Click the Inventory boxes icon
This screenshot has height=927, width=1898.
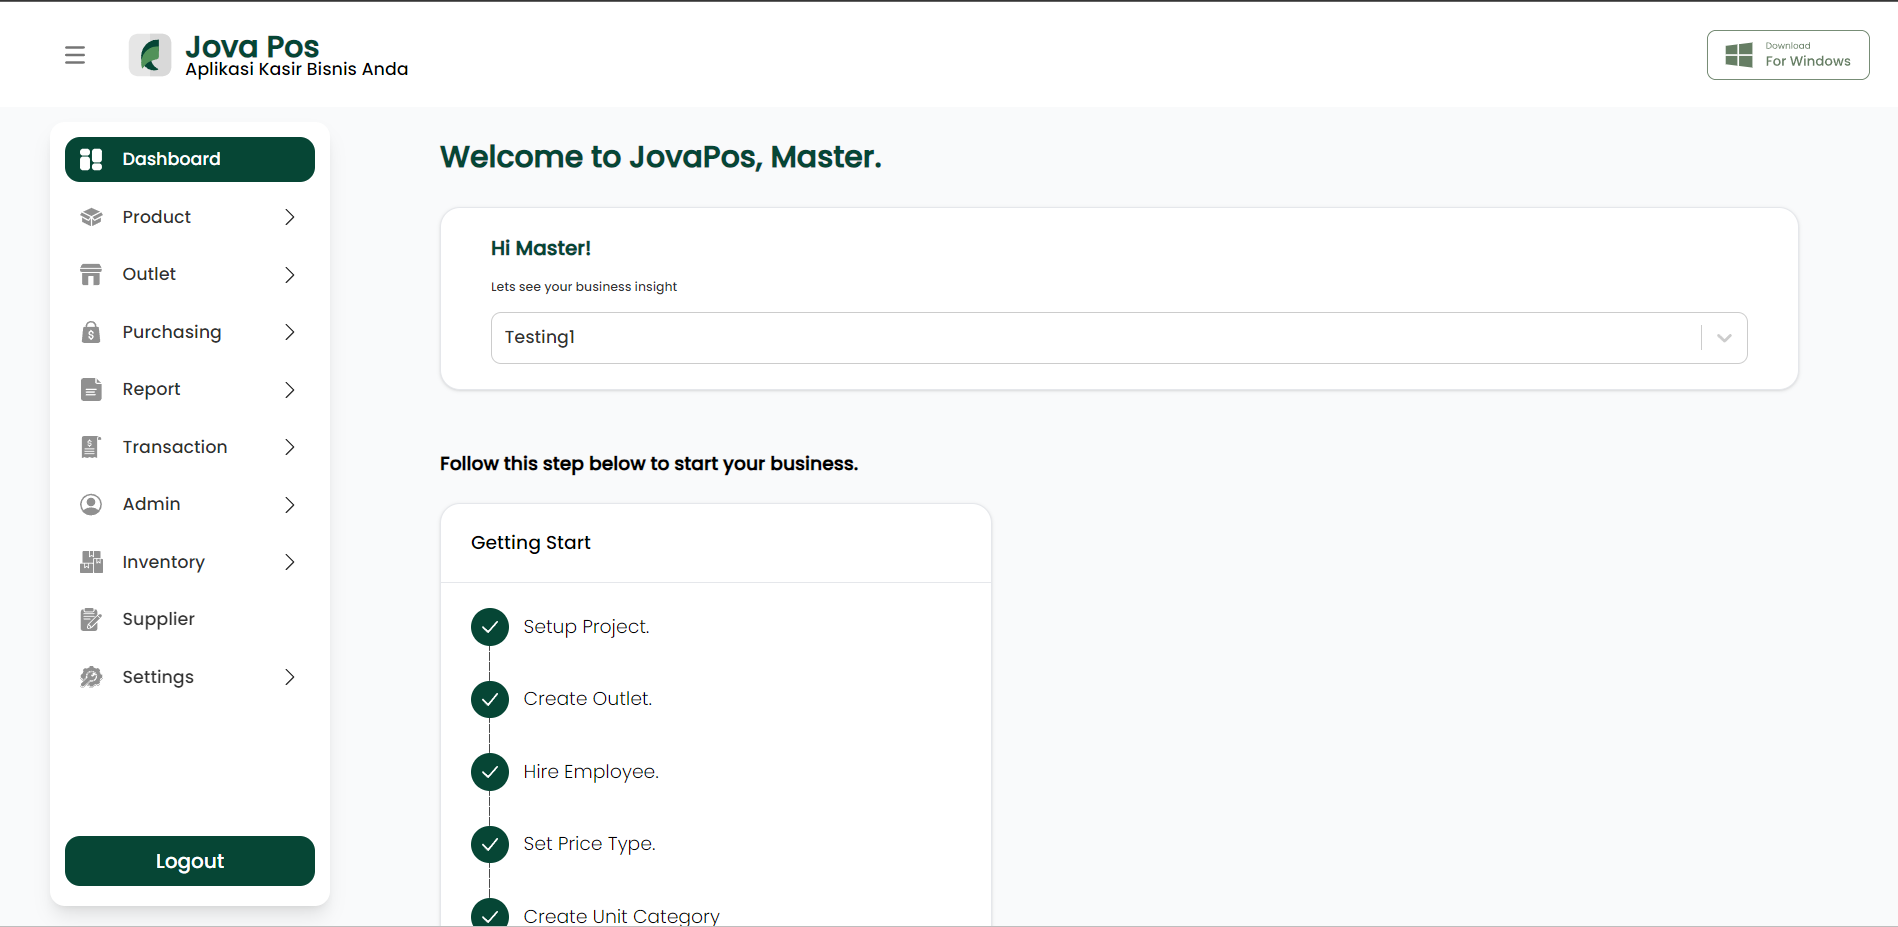click(91, 562)
